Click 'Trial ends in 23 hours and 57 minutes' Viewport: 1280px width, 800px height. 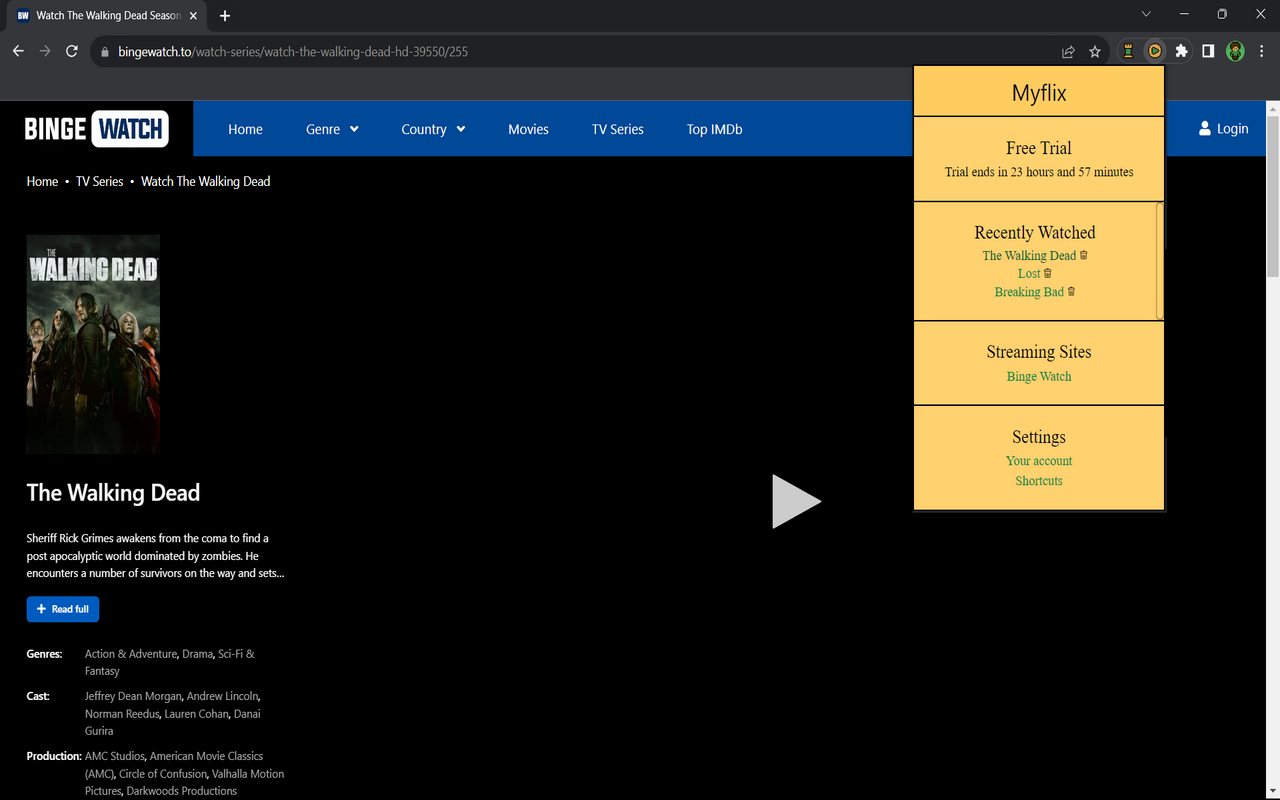coord(1039,172)
